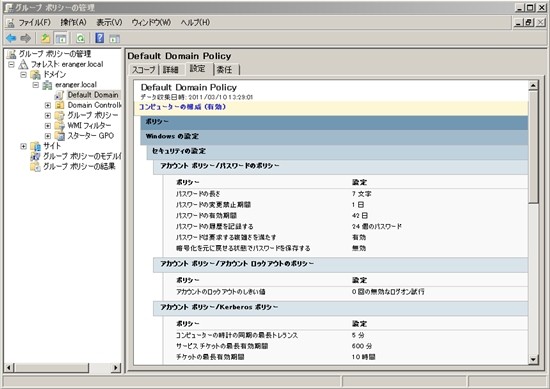Click the サイト icon in tree
Viewport: 550px width, 389px height.
point(35,146)
